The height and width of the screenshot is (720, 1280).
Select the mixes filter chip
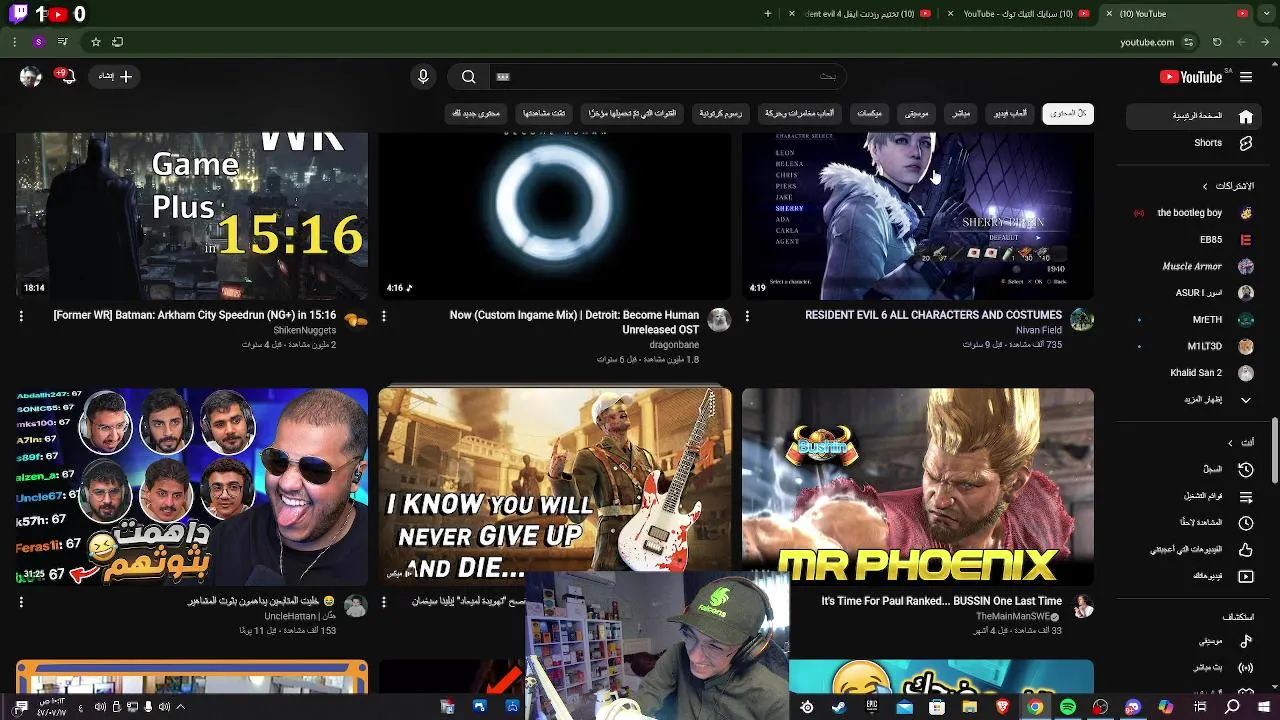[870, 114]
